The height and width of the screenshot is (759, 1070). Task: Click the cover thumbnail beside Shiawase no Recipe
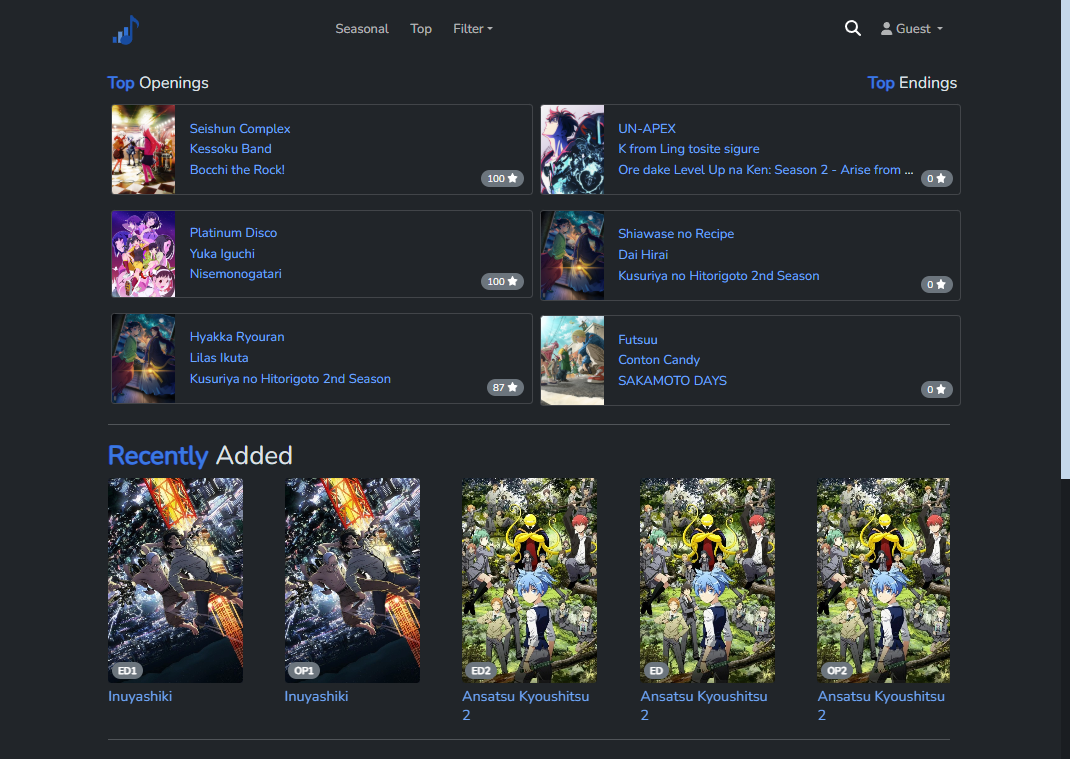(573, 256)
